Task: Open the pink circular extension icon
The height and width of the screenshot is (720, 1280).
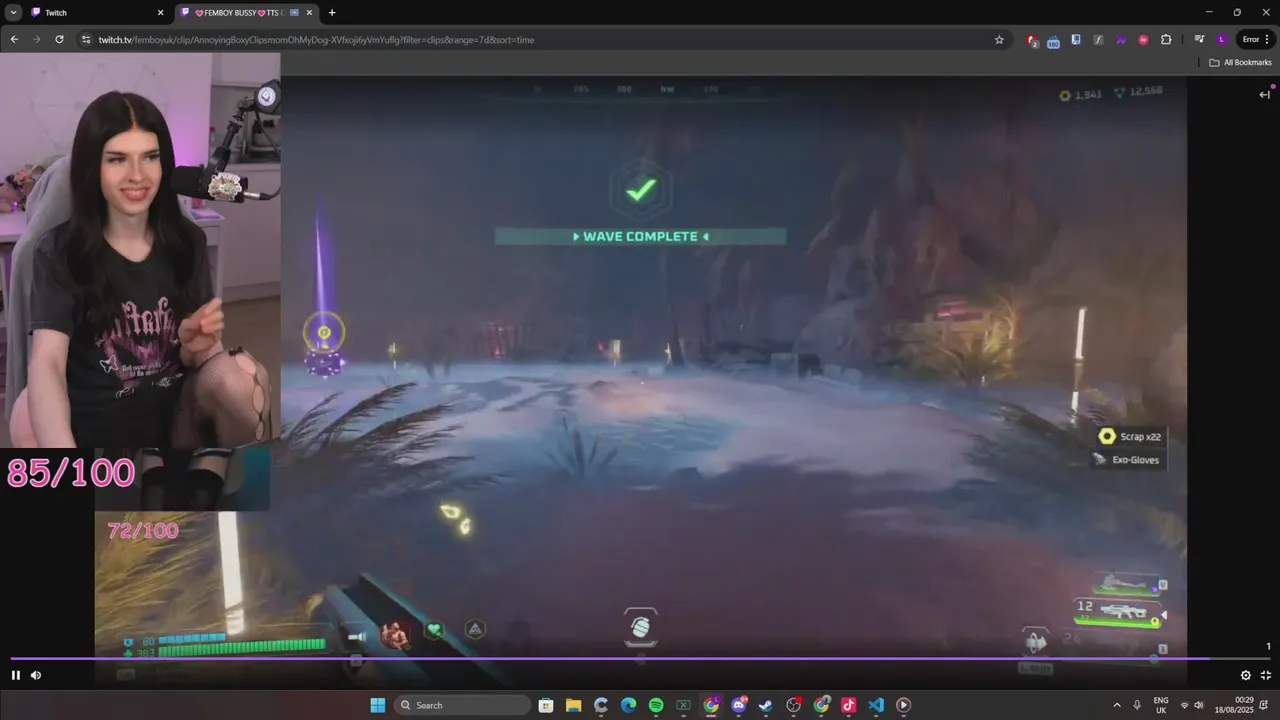Action: (1143, 39)
